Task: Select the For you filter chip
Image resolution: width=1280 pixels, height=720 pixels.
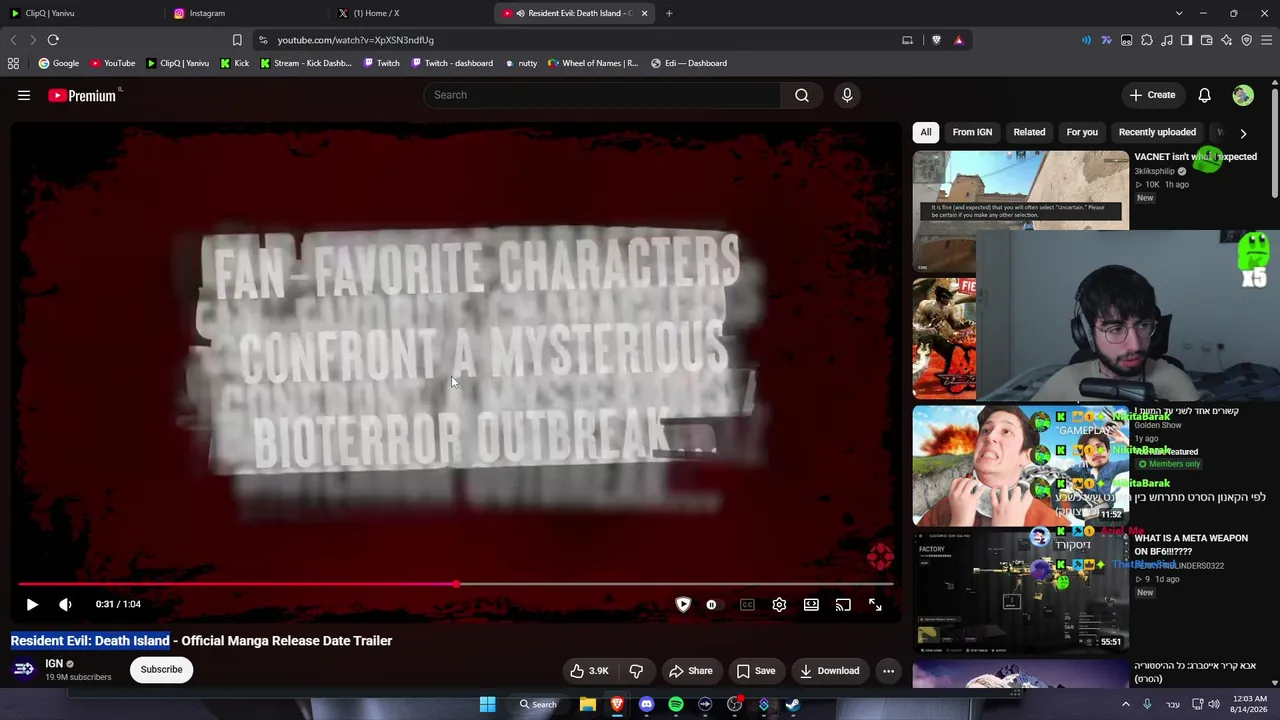Action: coord(1082,132)
